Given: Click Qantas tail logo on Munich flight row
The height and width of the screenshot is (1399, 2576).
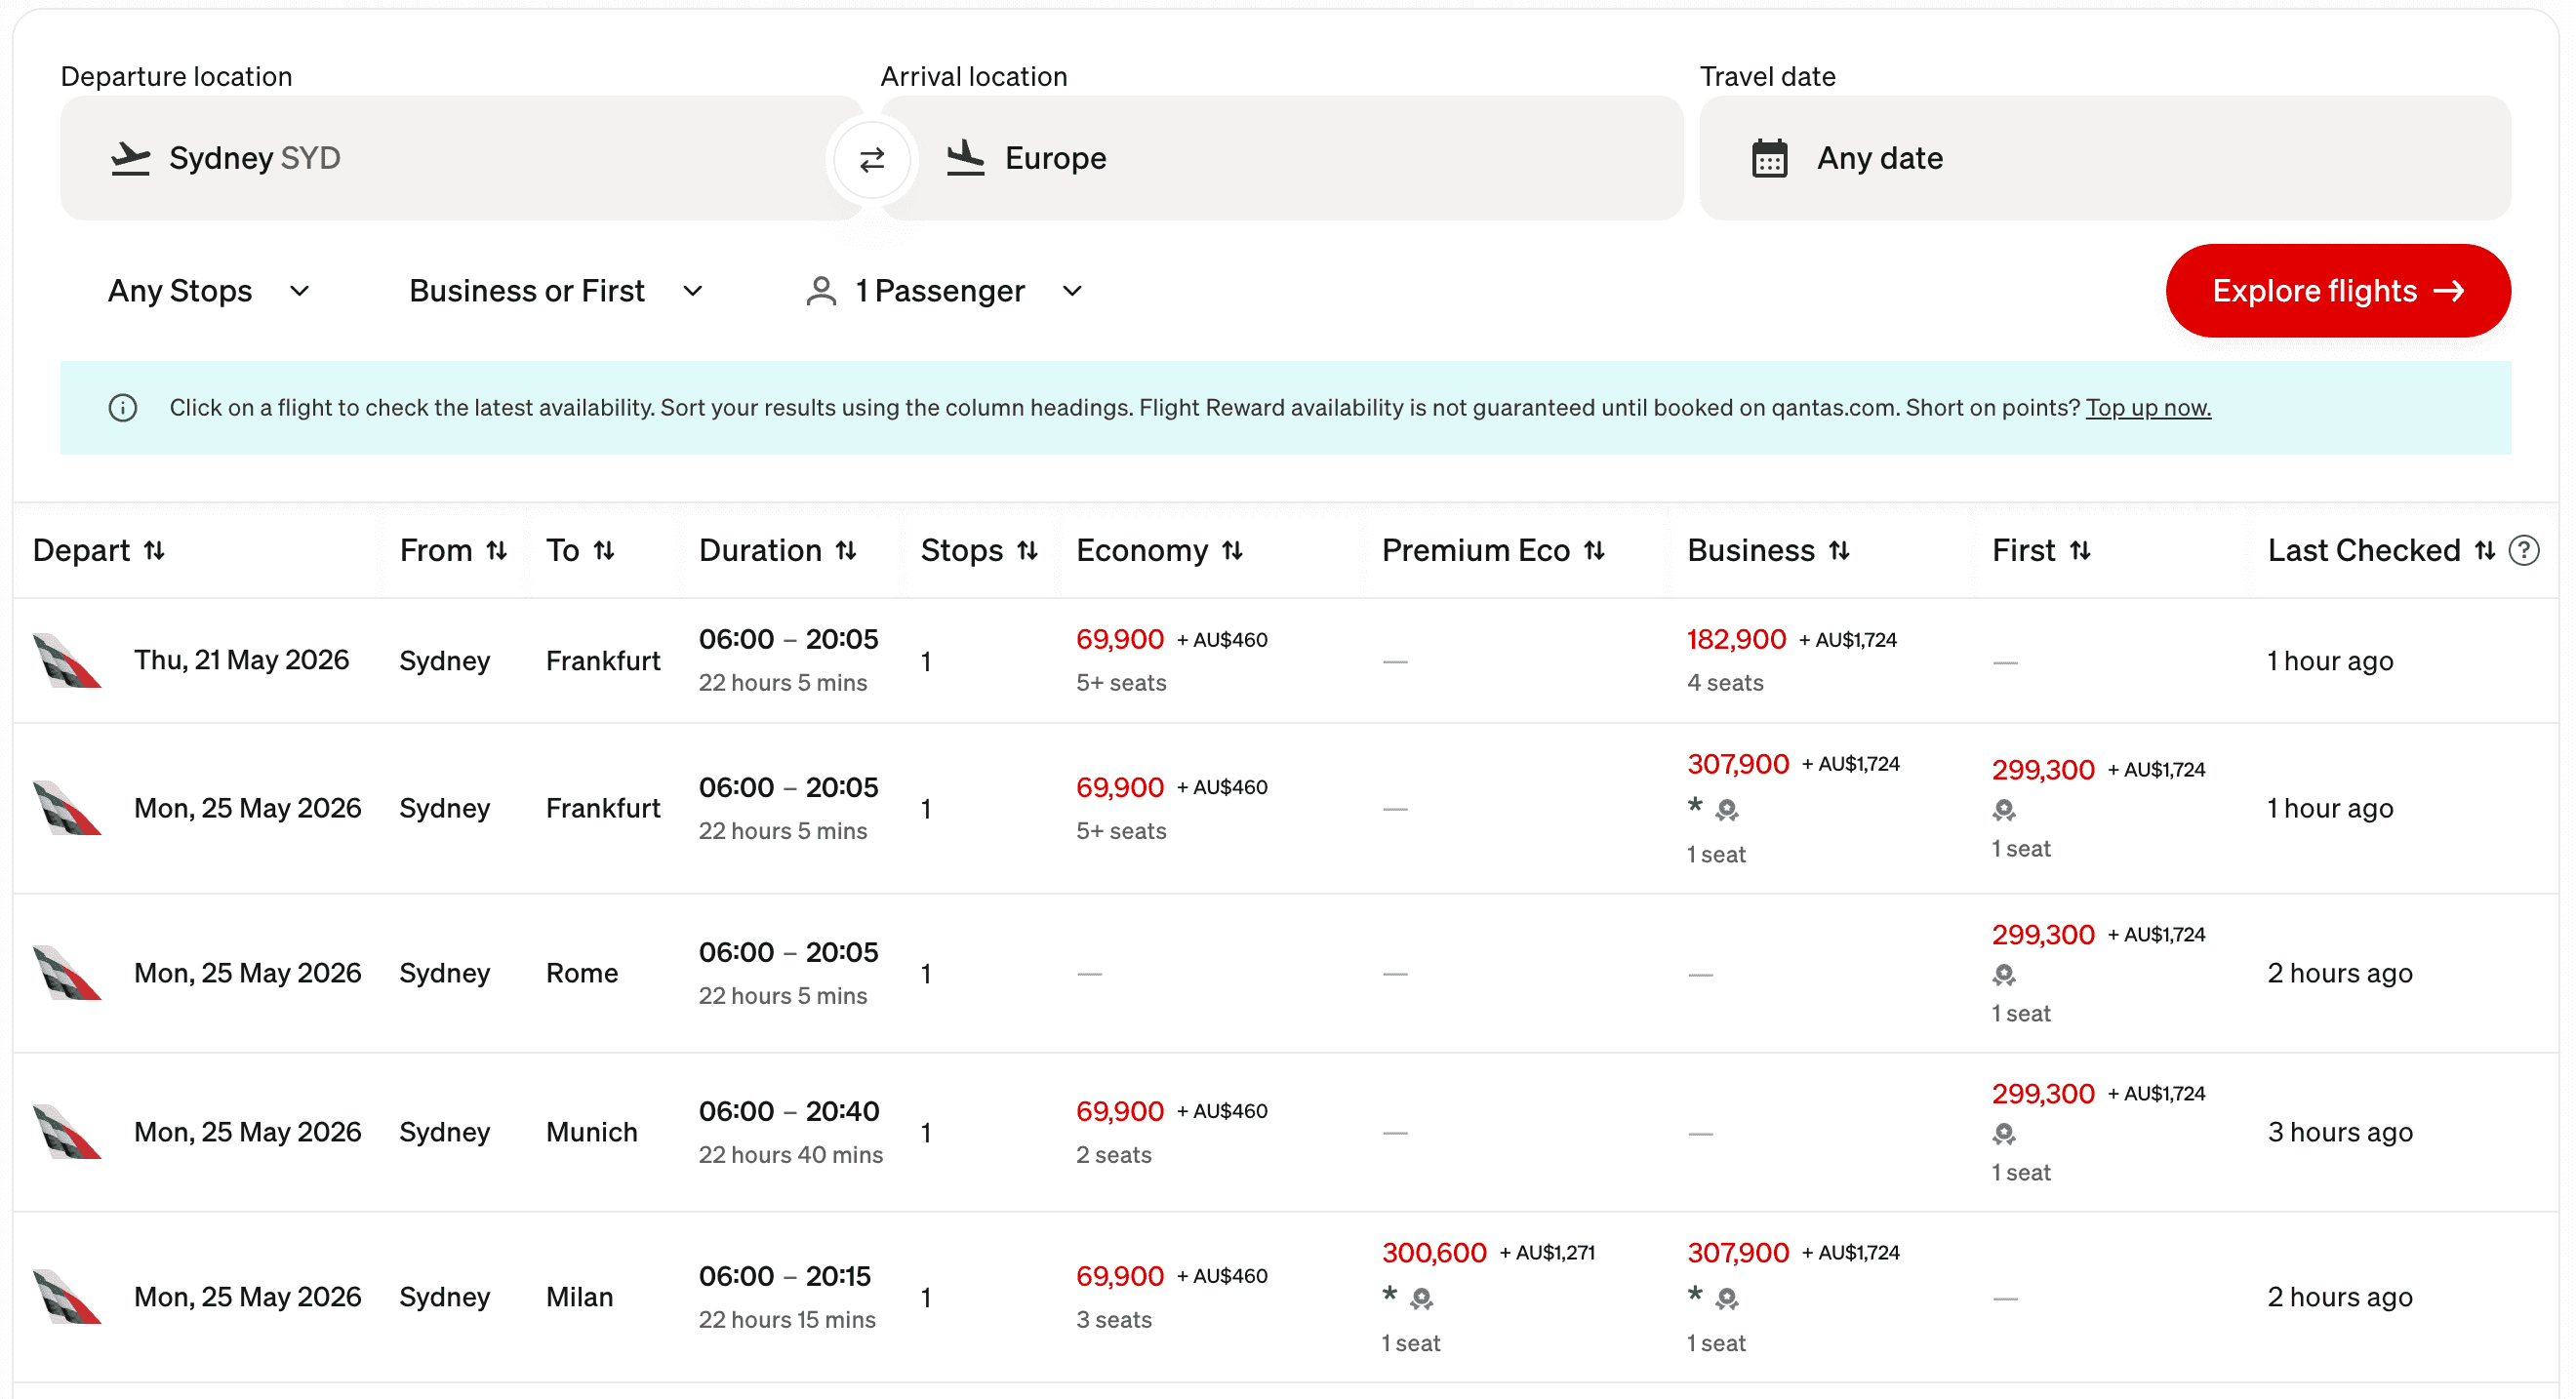Looking at the screenshot, I should click(66, 1131).
